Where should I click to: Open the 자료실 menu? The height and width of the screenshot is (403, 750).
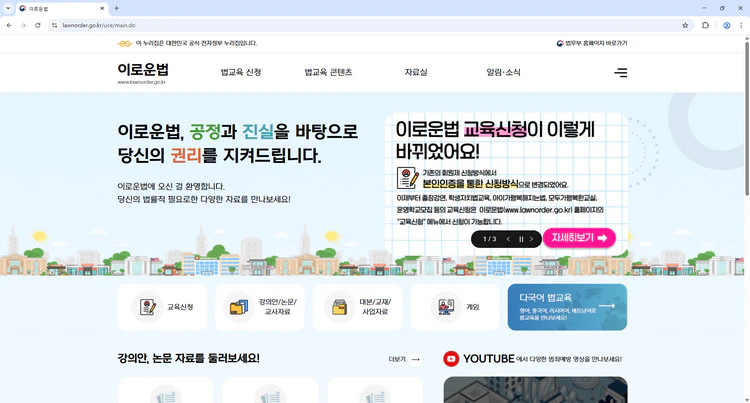point(416,73)
